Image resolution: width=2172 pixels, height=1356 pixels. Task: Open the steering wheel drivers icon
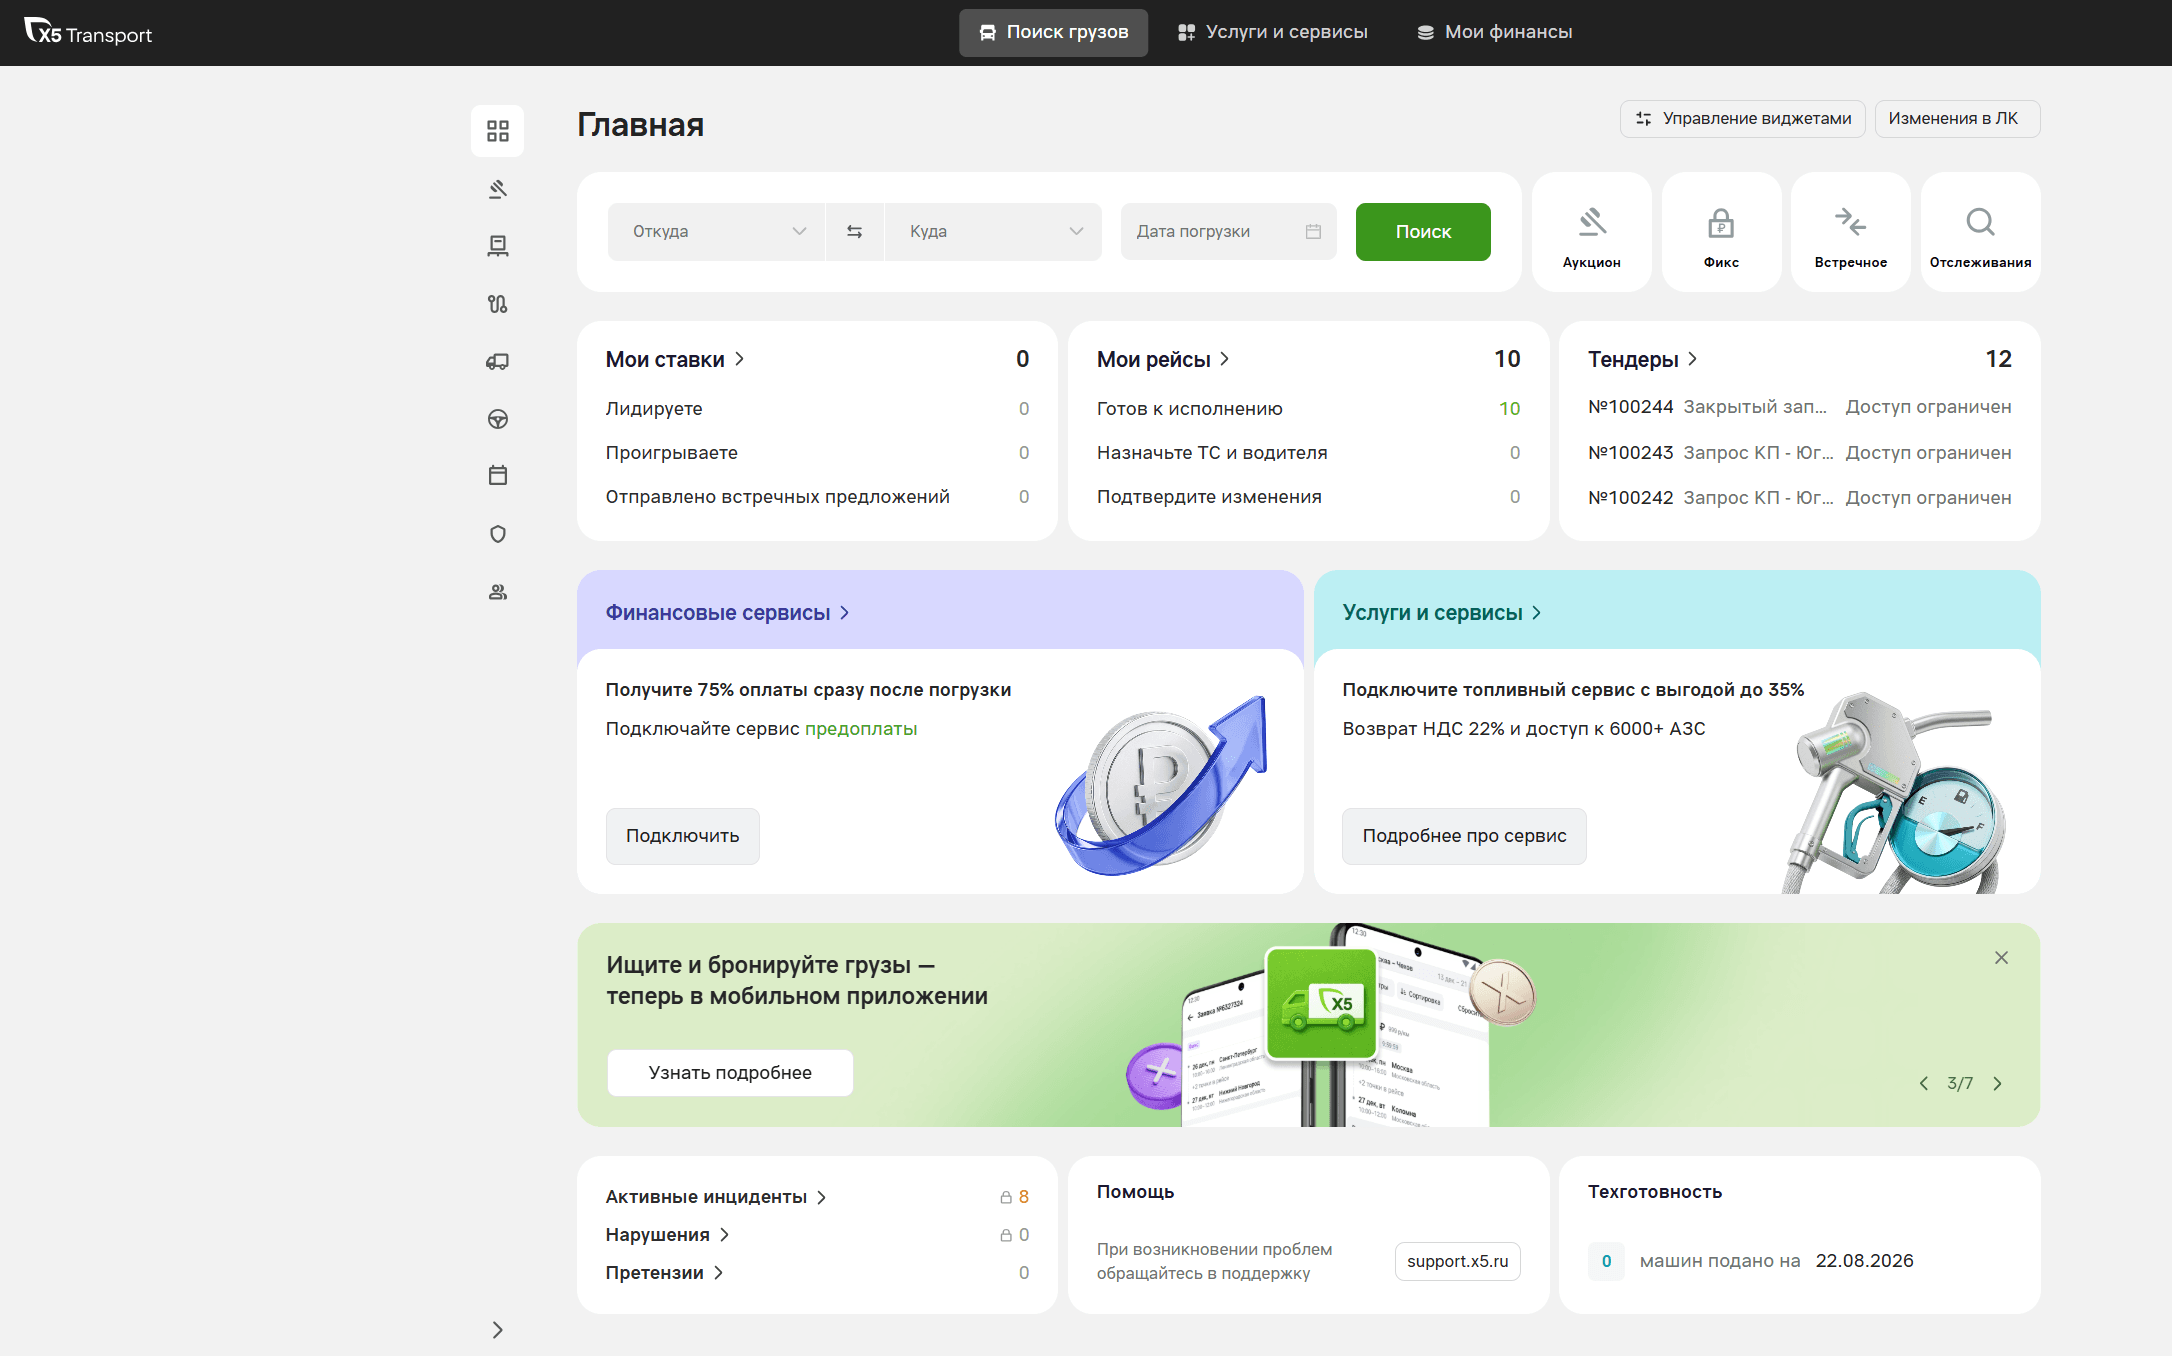pyautogui.click(x=497, y=419)
